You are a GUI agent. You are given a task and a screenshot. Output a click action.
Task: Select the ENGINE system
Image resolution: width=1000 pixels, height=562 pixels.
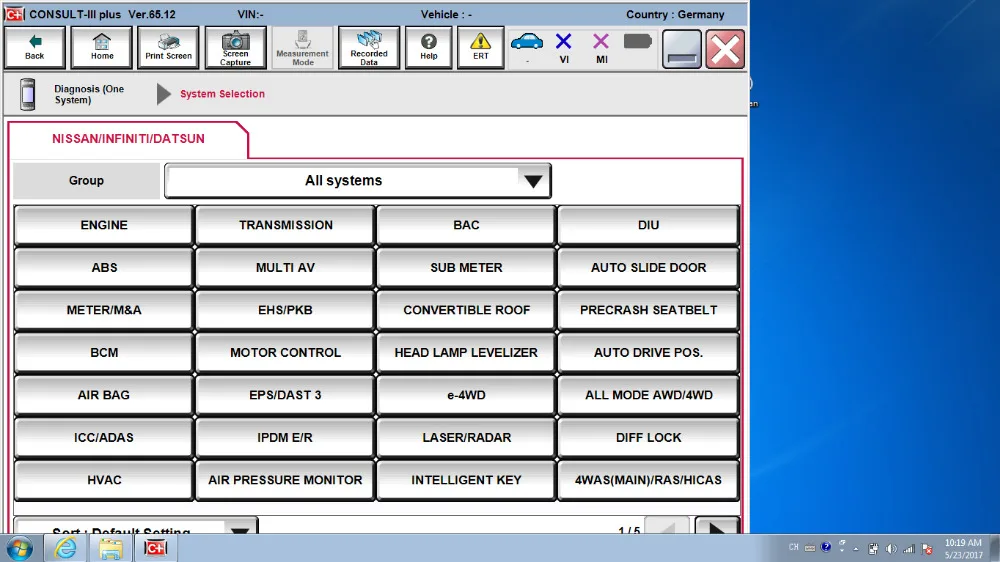(104, 225)
